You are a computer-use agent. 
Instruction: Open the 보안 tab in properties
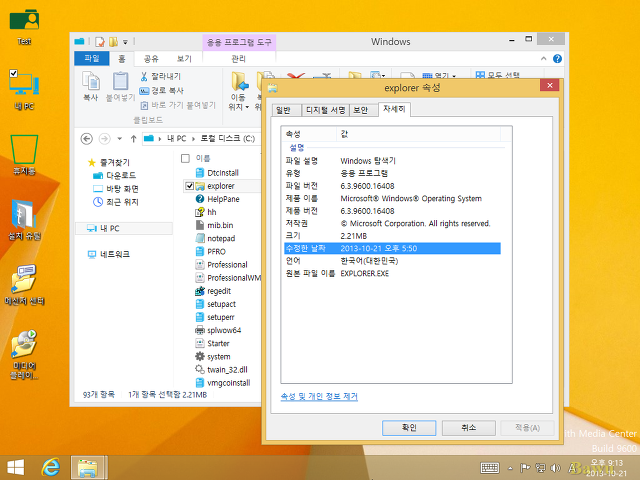[x=362, y=110]
